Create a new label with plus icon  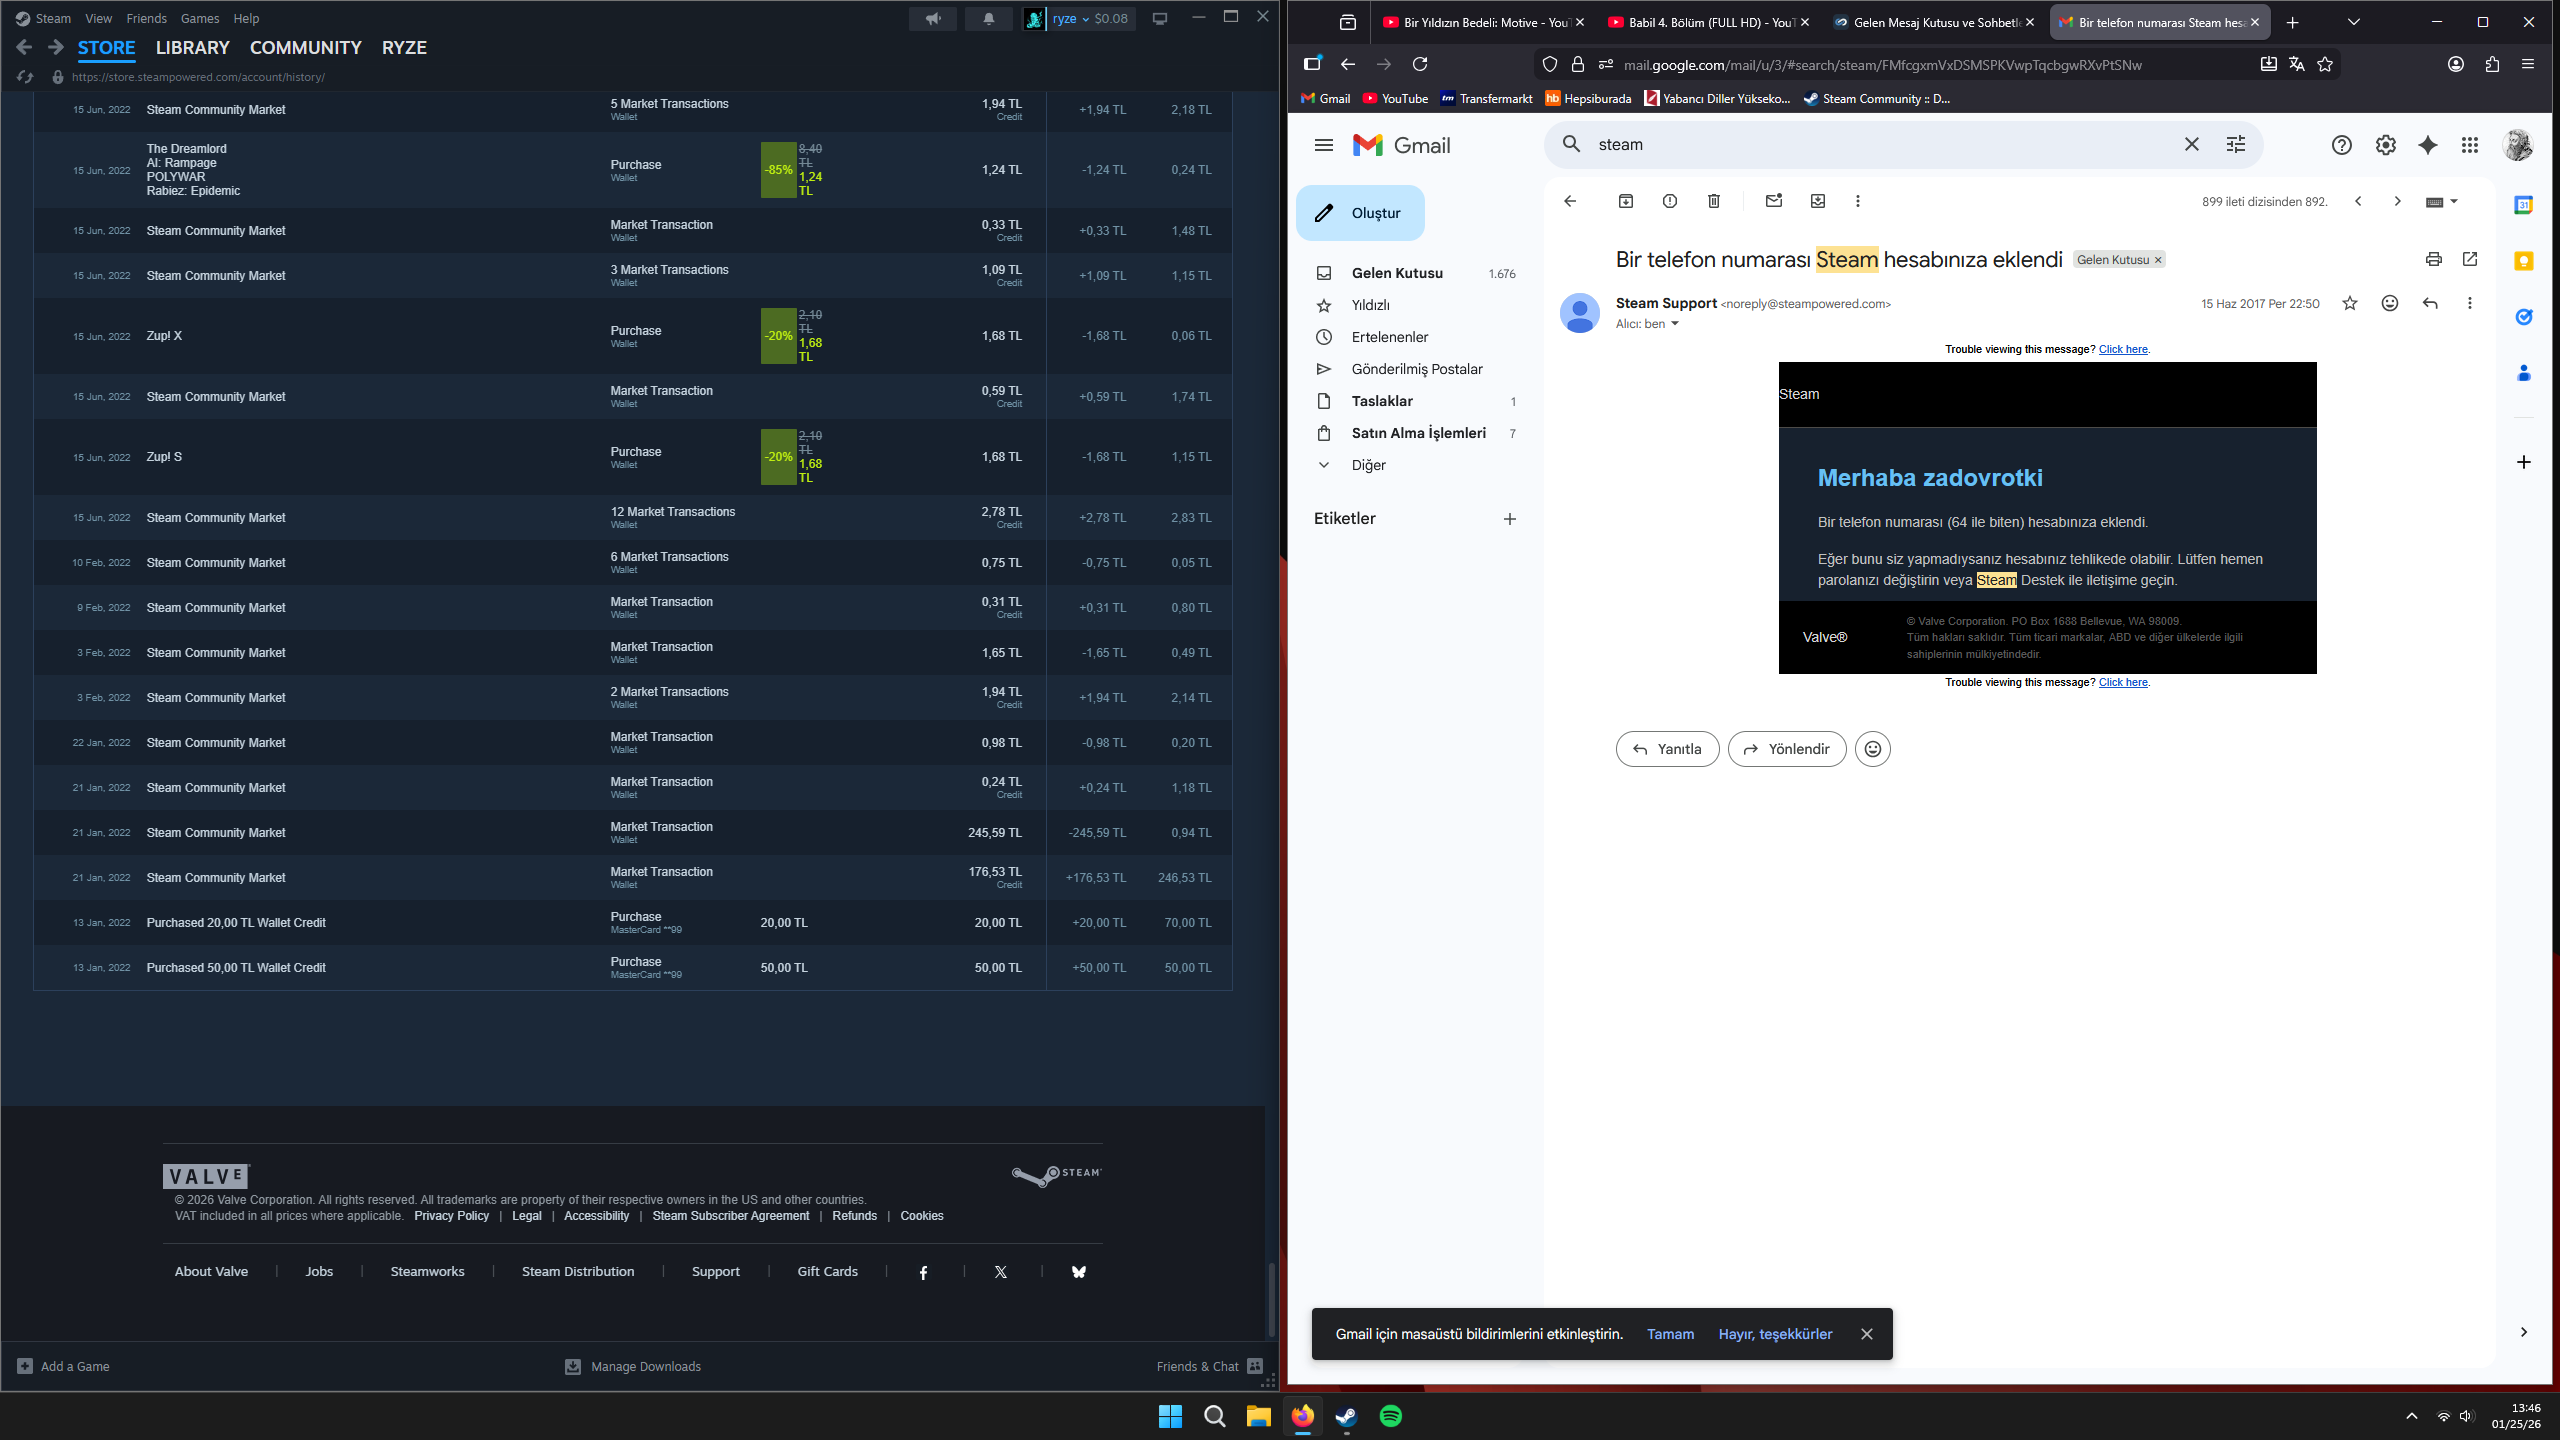click(x=1510, y=519)
